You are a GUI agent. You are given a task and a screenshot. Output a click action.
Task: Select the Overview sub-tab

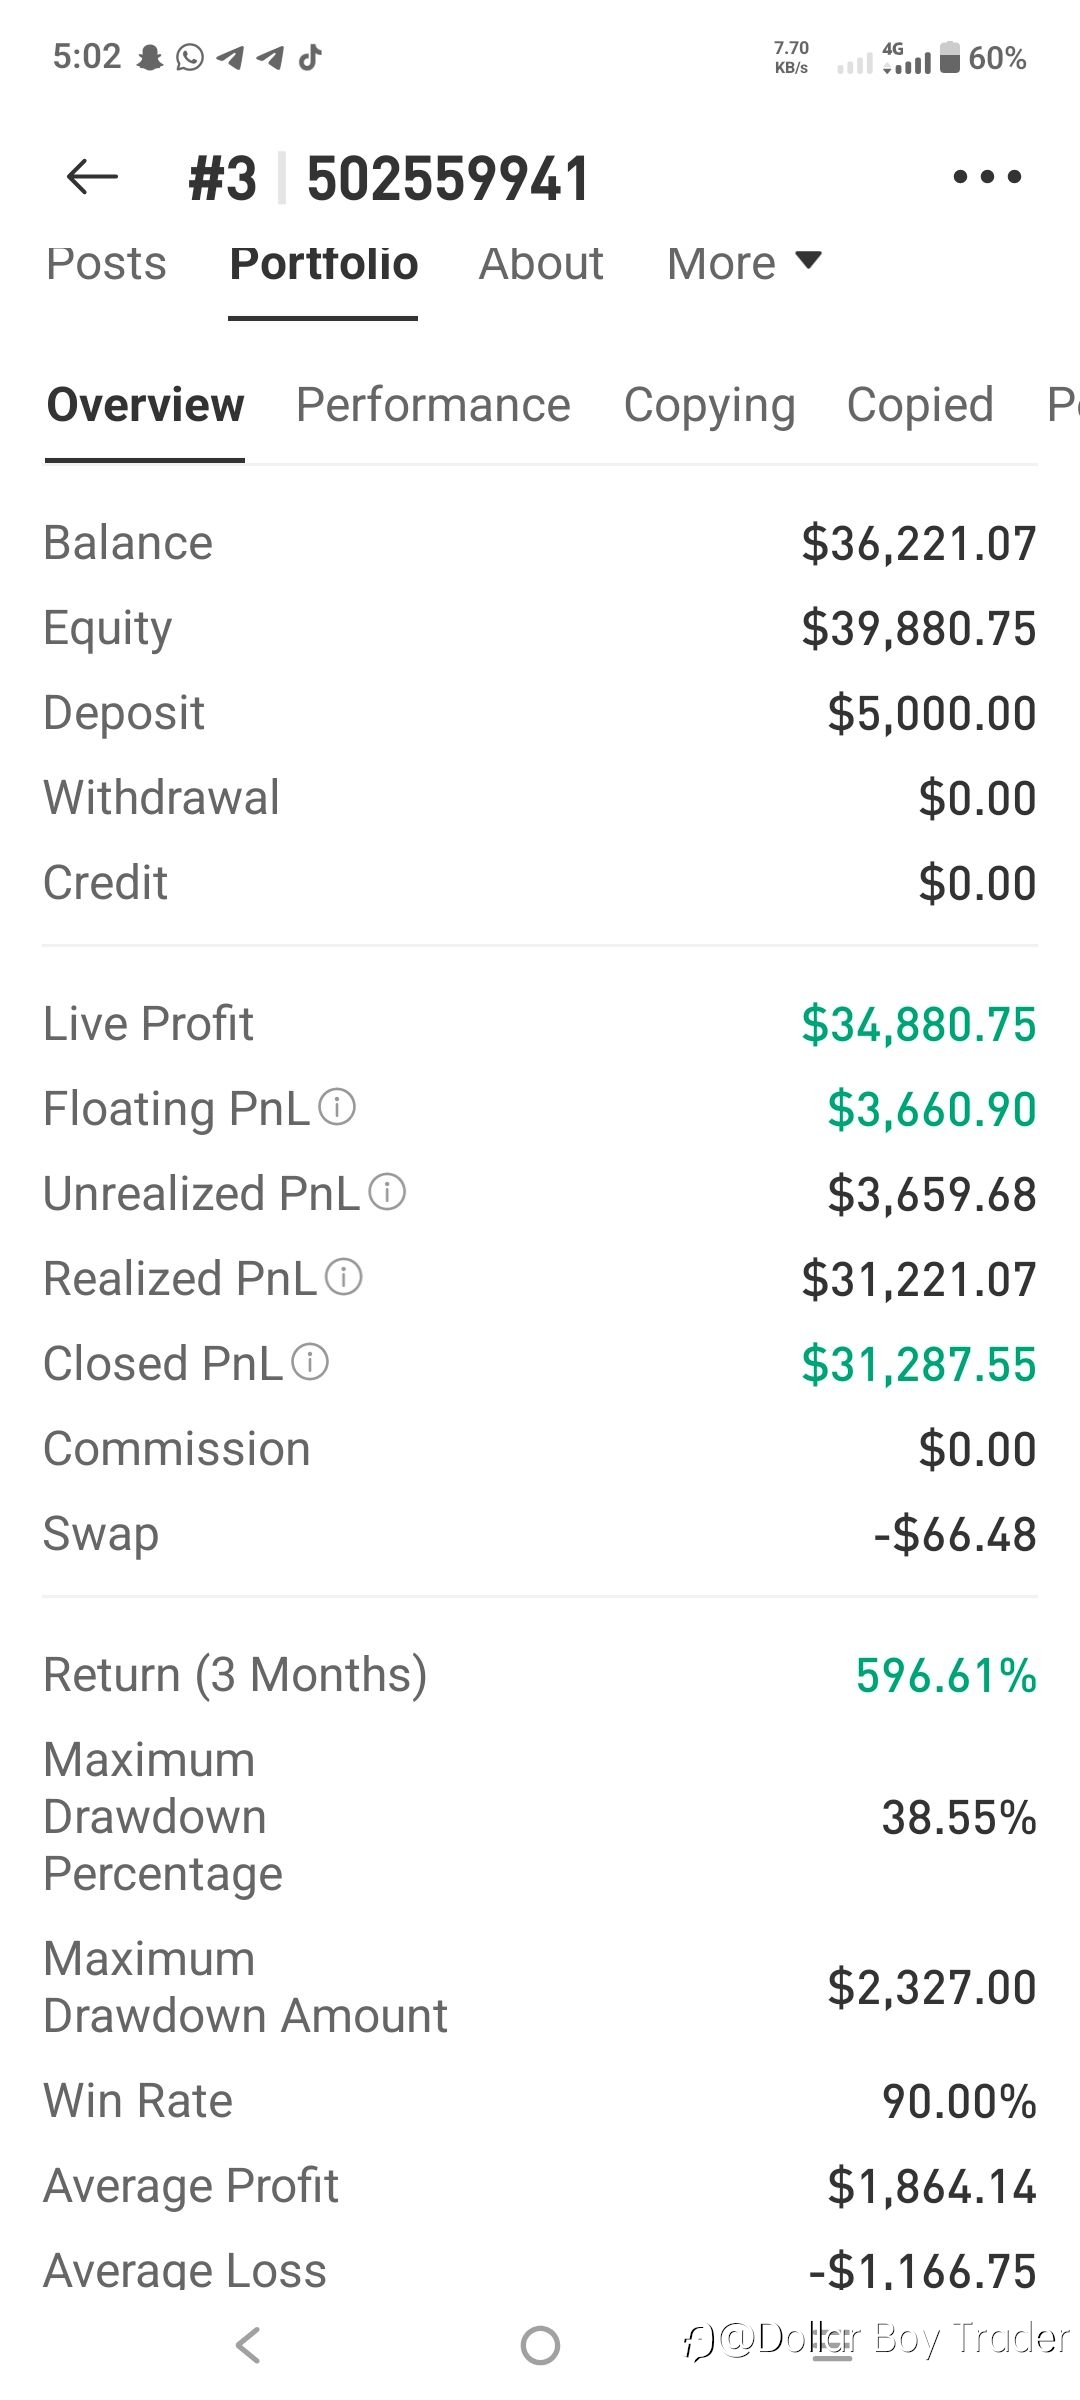tap(145, 405)
